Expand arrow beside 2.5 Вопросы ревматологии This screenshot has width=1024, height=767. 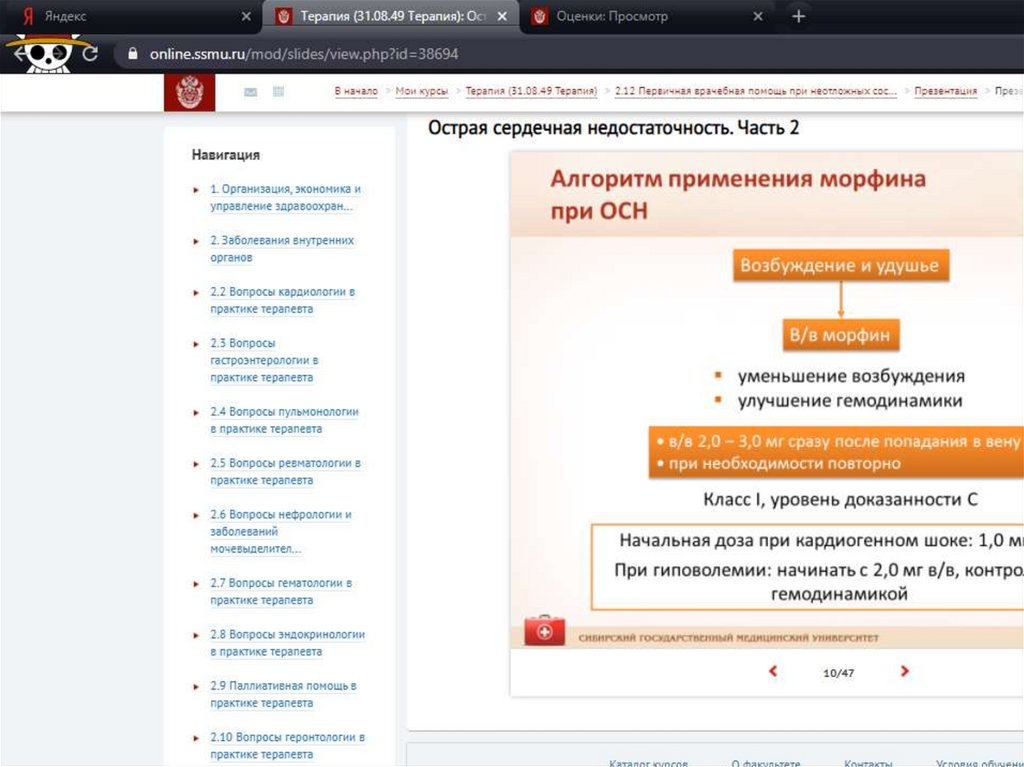[196, 464]
